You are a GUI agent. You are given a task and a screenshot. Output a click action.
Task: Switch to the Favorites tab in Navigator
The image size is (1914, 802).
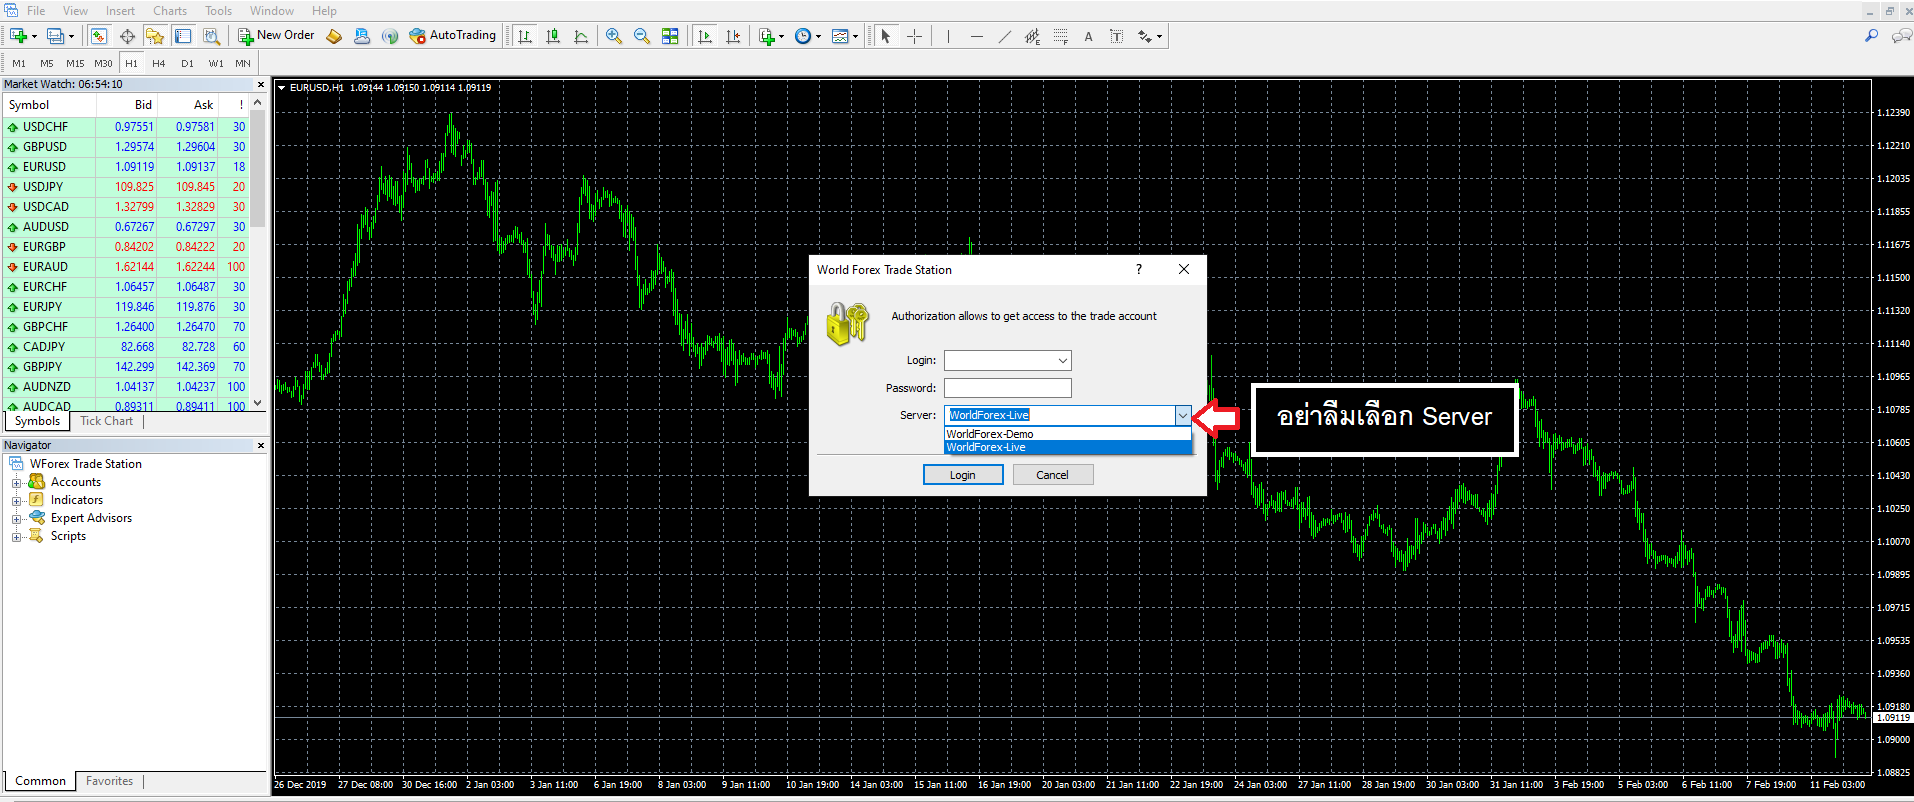click(x=109, y=781)
